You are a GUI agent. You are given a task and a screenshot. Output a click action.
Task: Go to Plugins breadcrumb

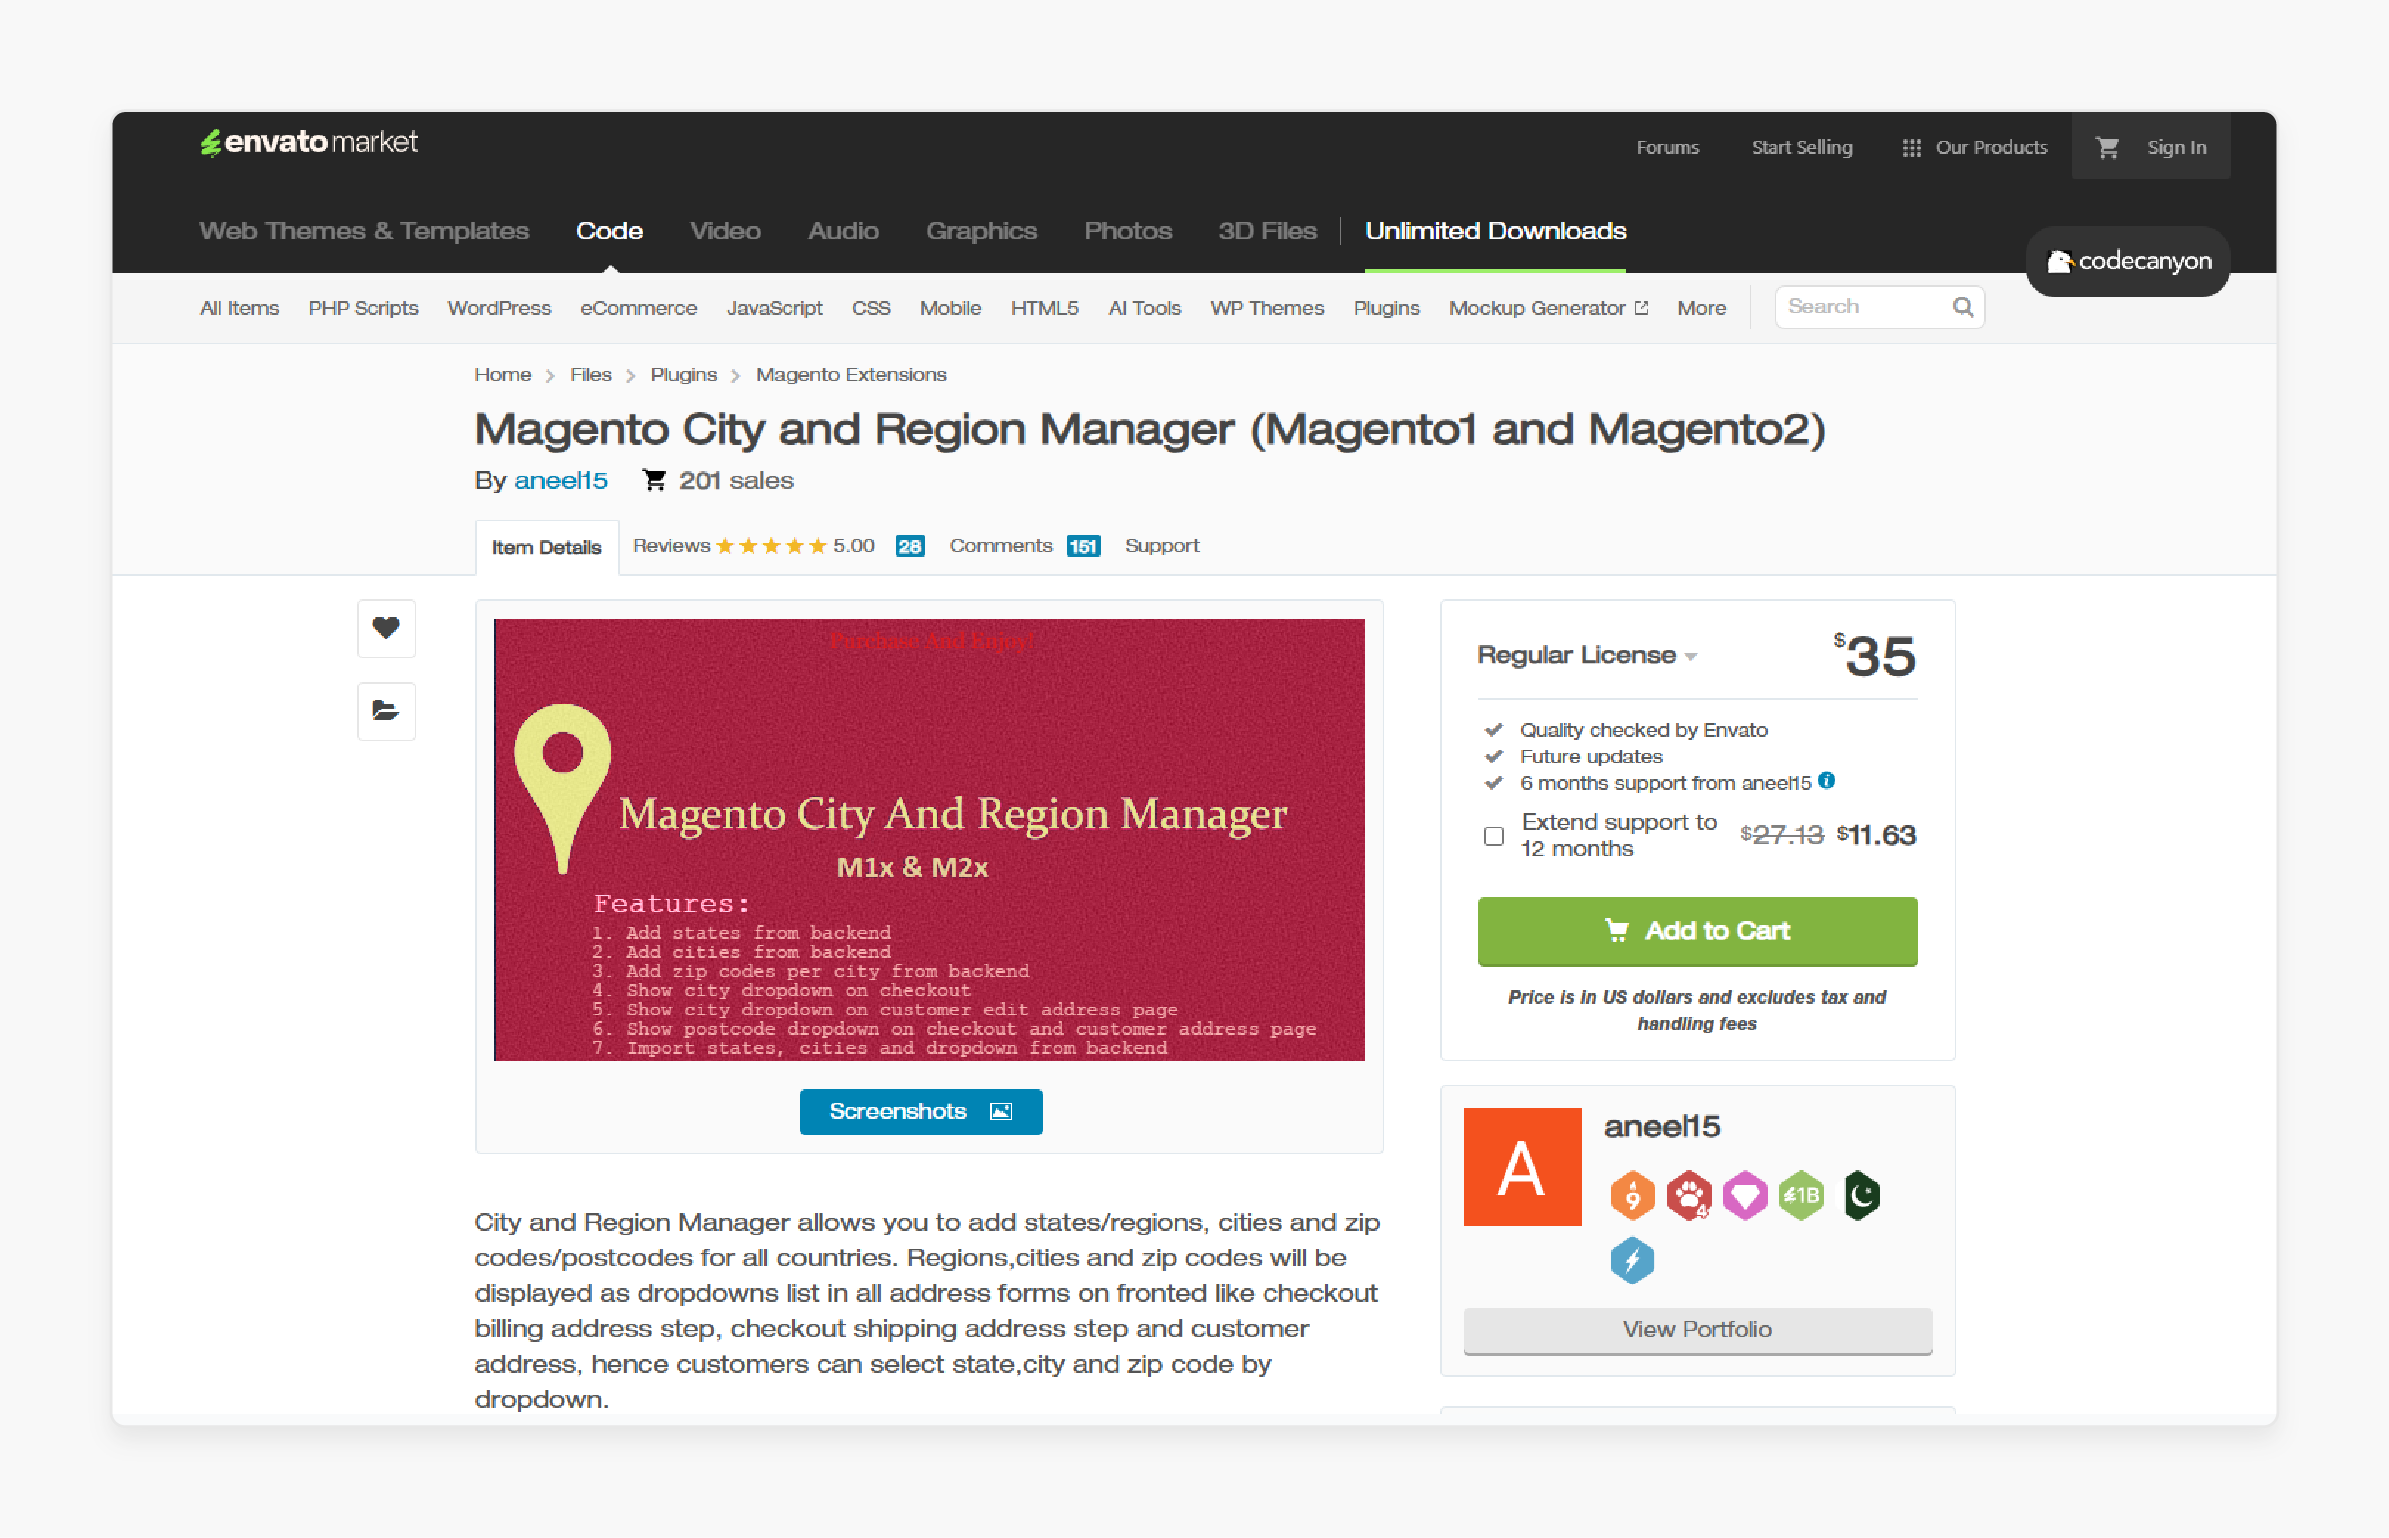pyautogui.click(x=683, y=375)
